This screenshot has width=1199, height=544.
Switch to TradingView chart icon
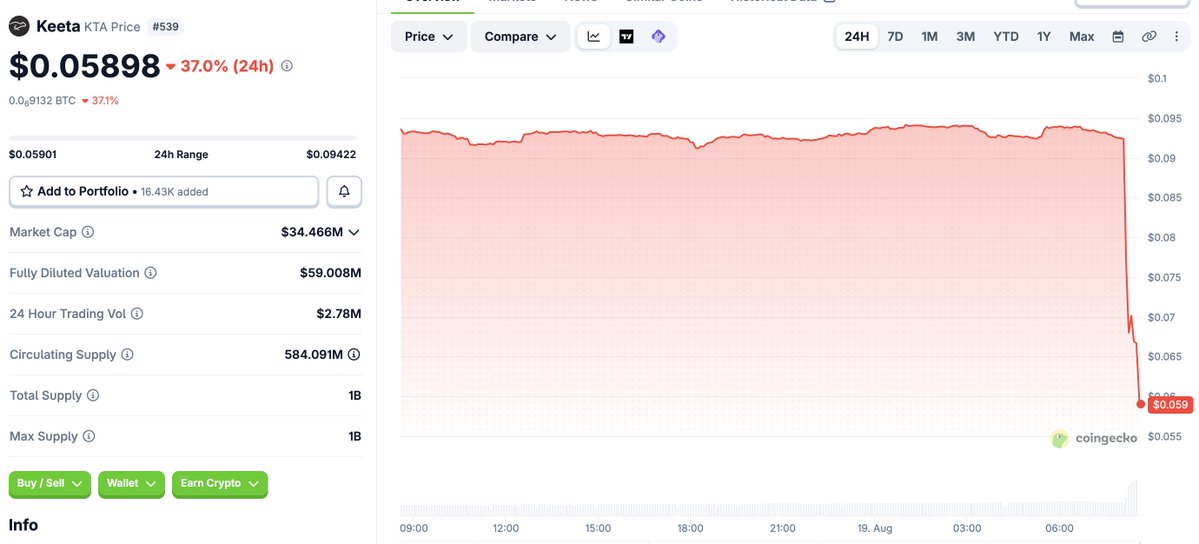pos(626,37)
